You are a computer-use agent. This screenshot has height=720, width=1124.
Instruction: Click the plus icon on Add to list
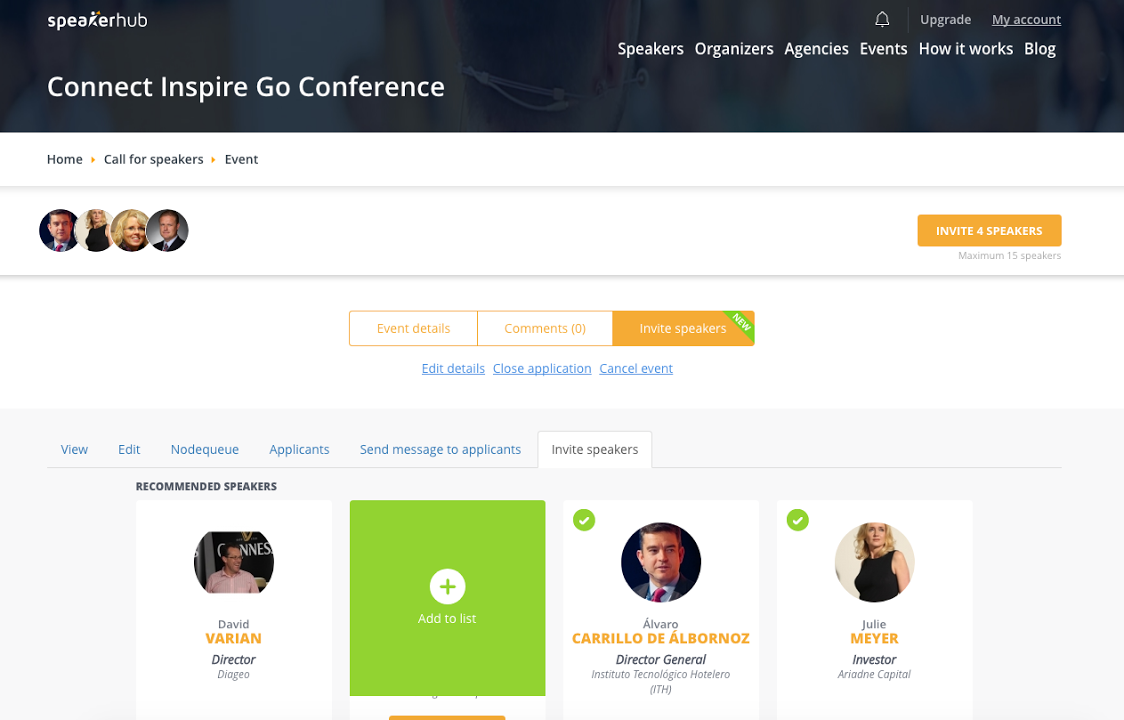[x=447, y=587]
